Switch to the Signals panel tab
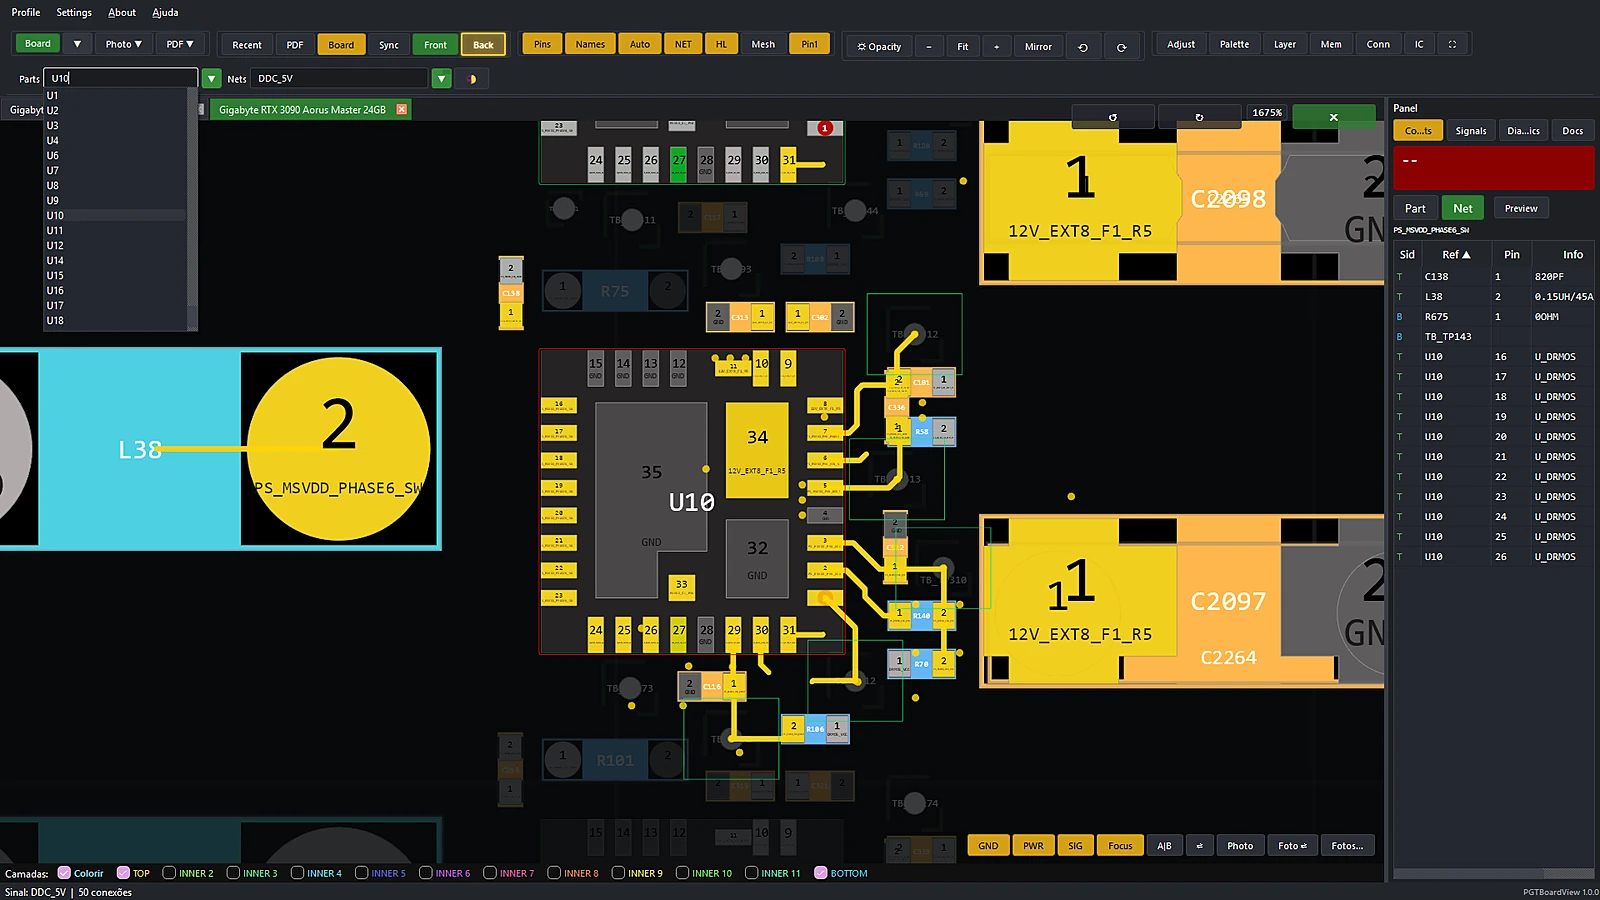The image size is (1600, 900). [x=1471, y=131]
